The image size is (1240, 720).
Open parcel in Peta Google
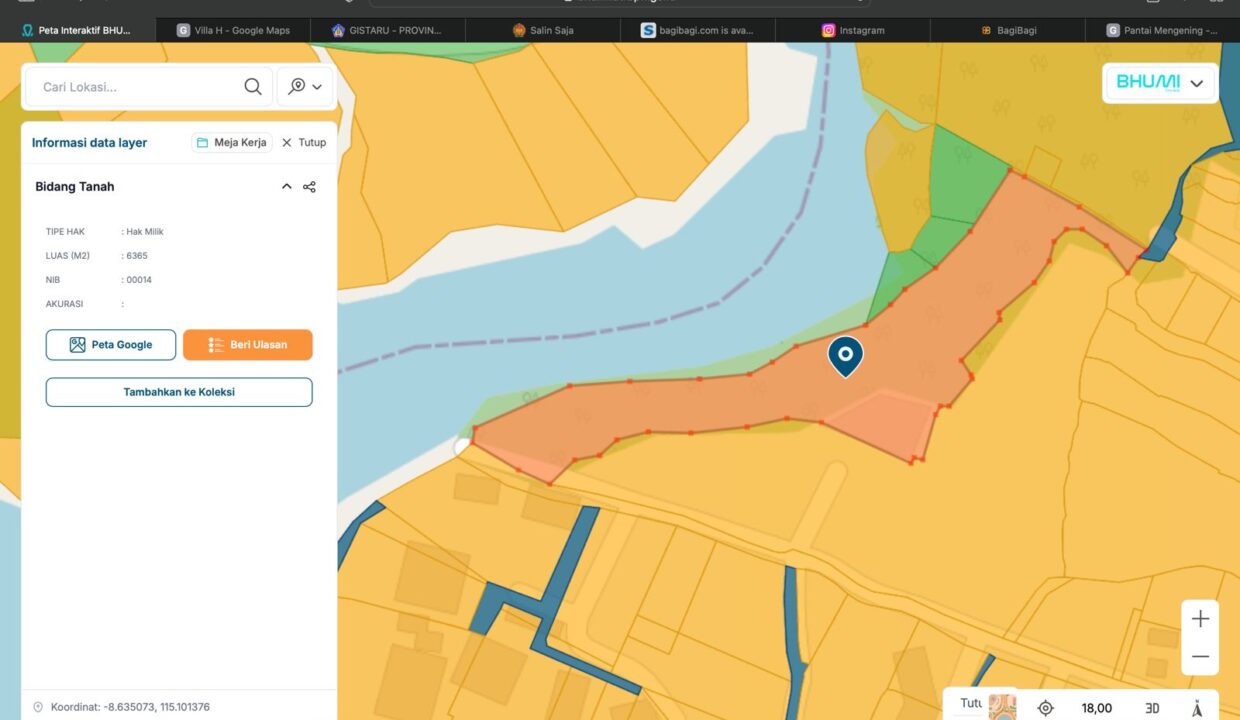[111, 345]
